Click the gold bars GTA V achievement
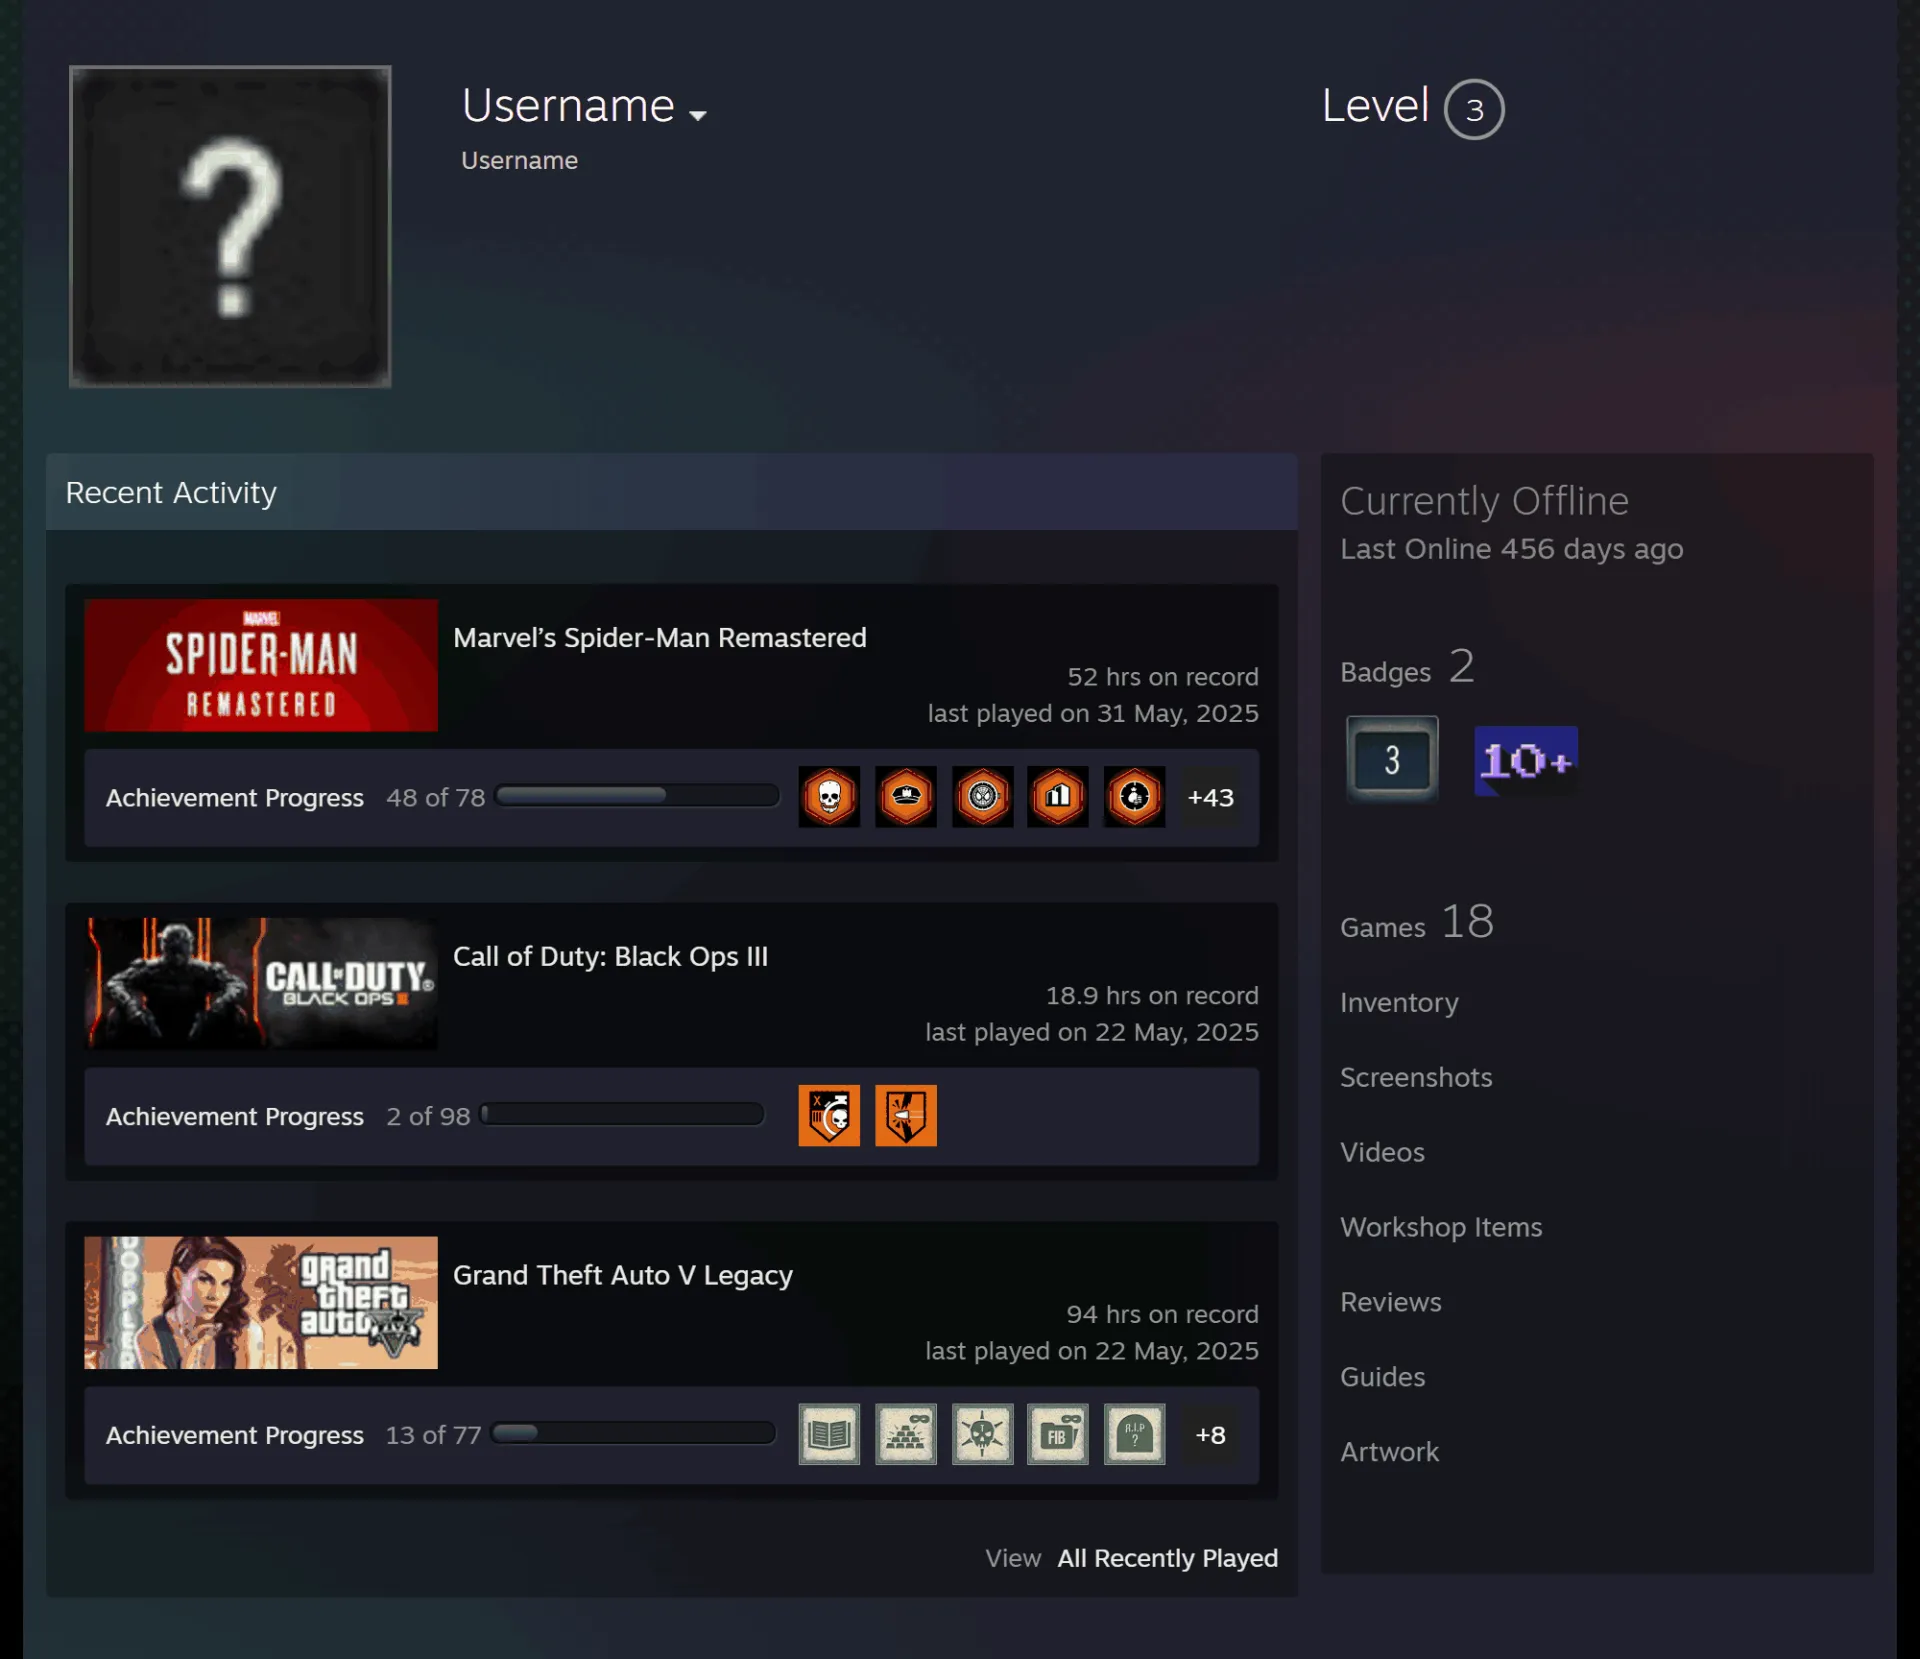The image size is (1920, 1659). [x=906, y=1434]
